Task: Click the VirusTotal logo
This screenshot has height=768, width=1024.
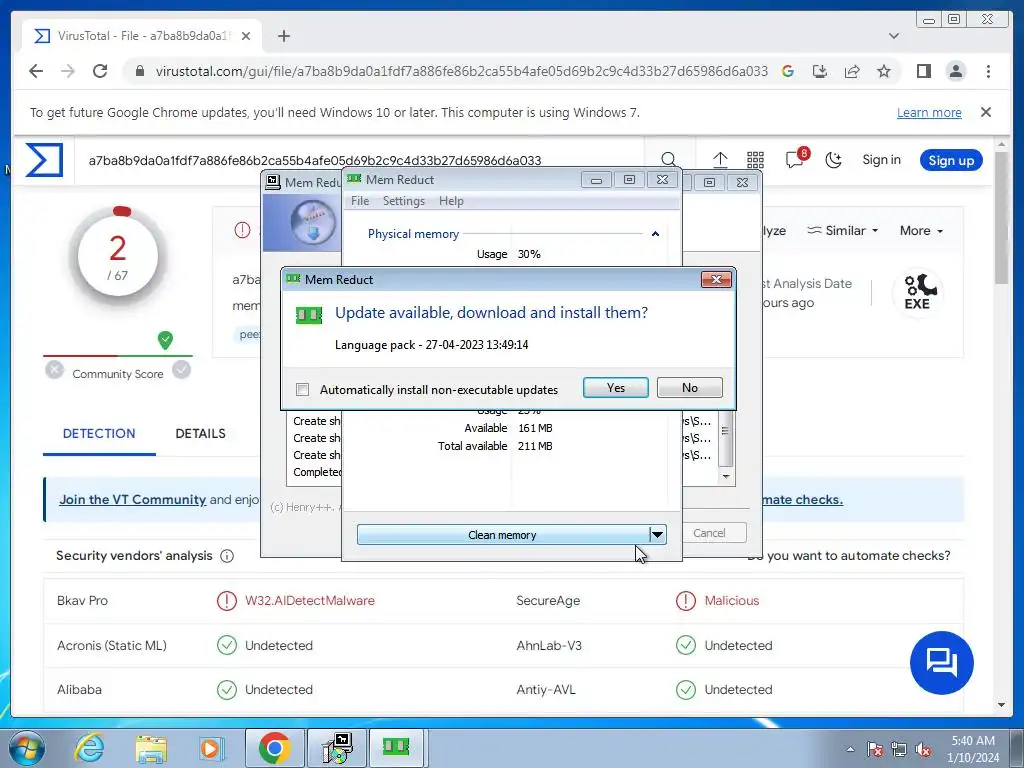Action: click(44, 160)
